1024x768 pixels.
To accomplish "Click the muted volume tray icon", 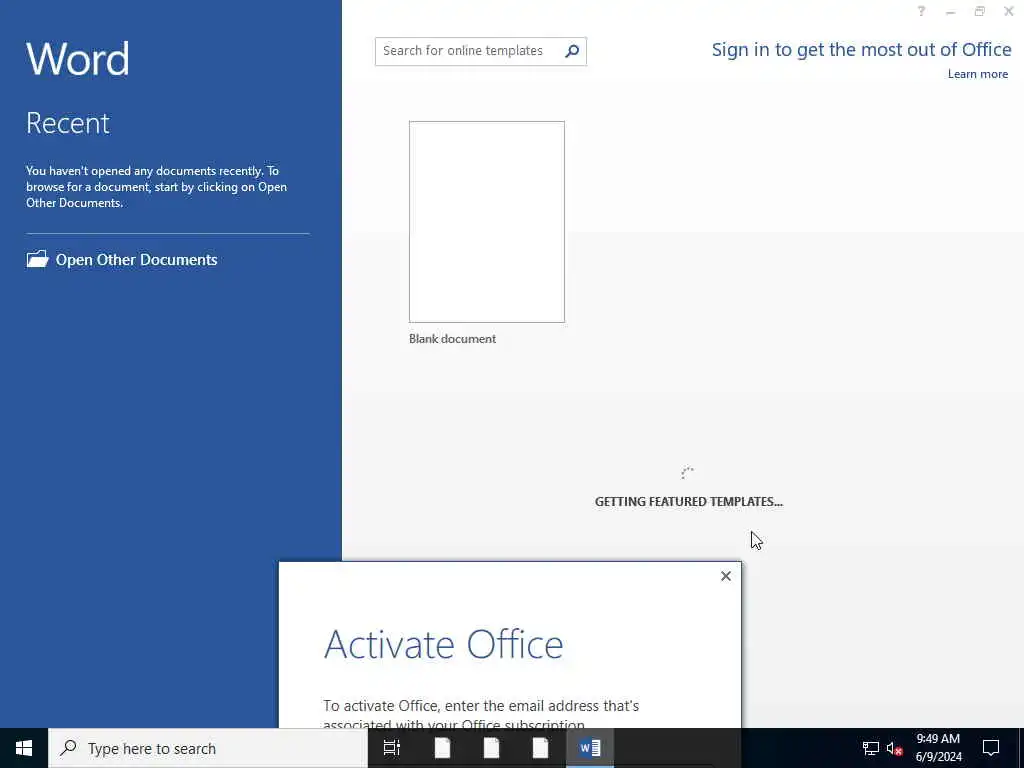I will [894, 748].
